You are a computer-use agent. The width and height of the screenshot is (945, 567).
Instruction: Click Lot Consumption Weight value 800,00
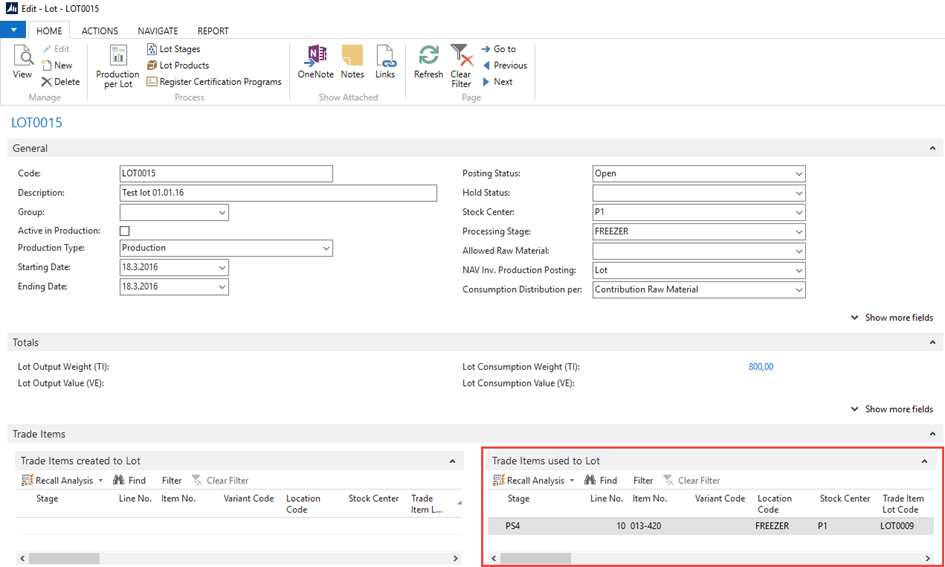pyautogui.click(x=761, y=366)
